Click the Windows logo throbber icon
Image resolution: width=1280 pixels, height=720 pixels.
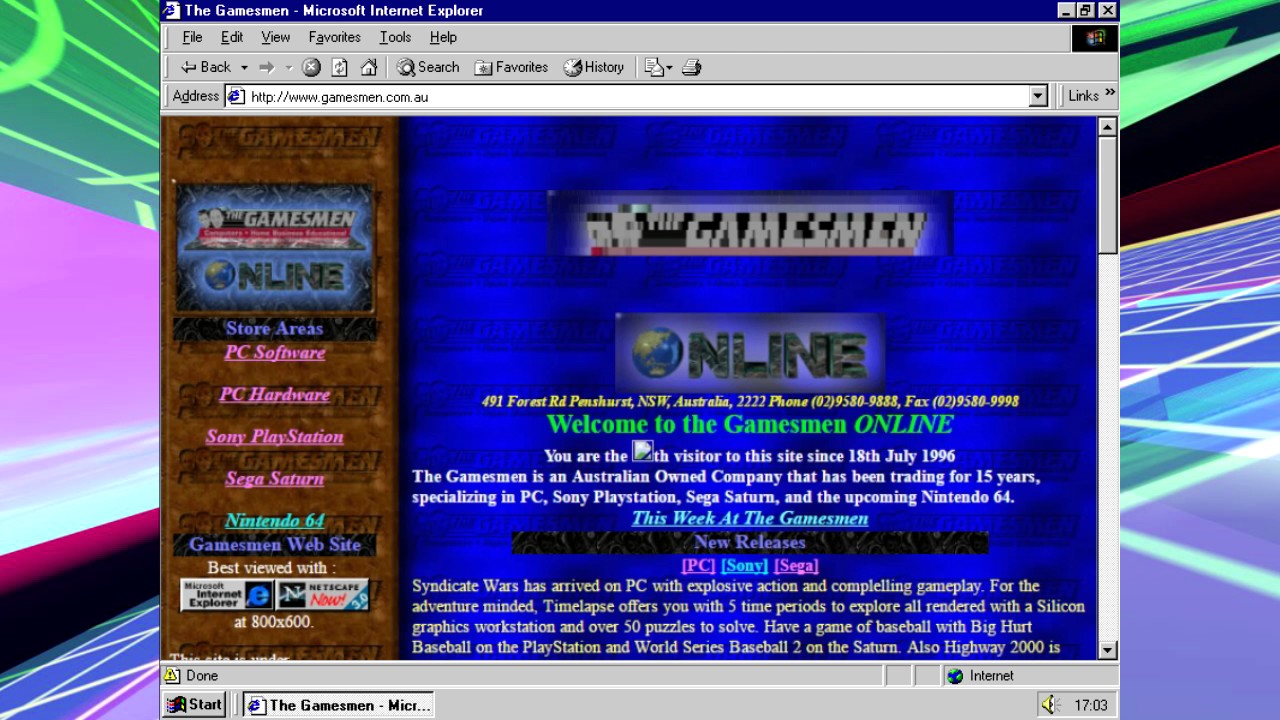click(1095, 38)
